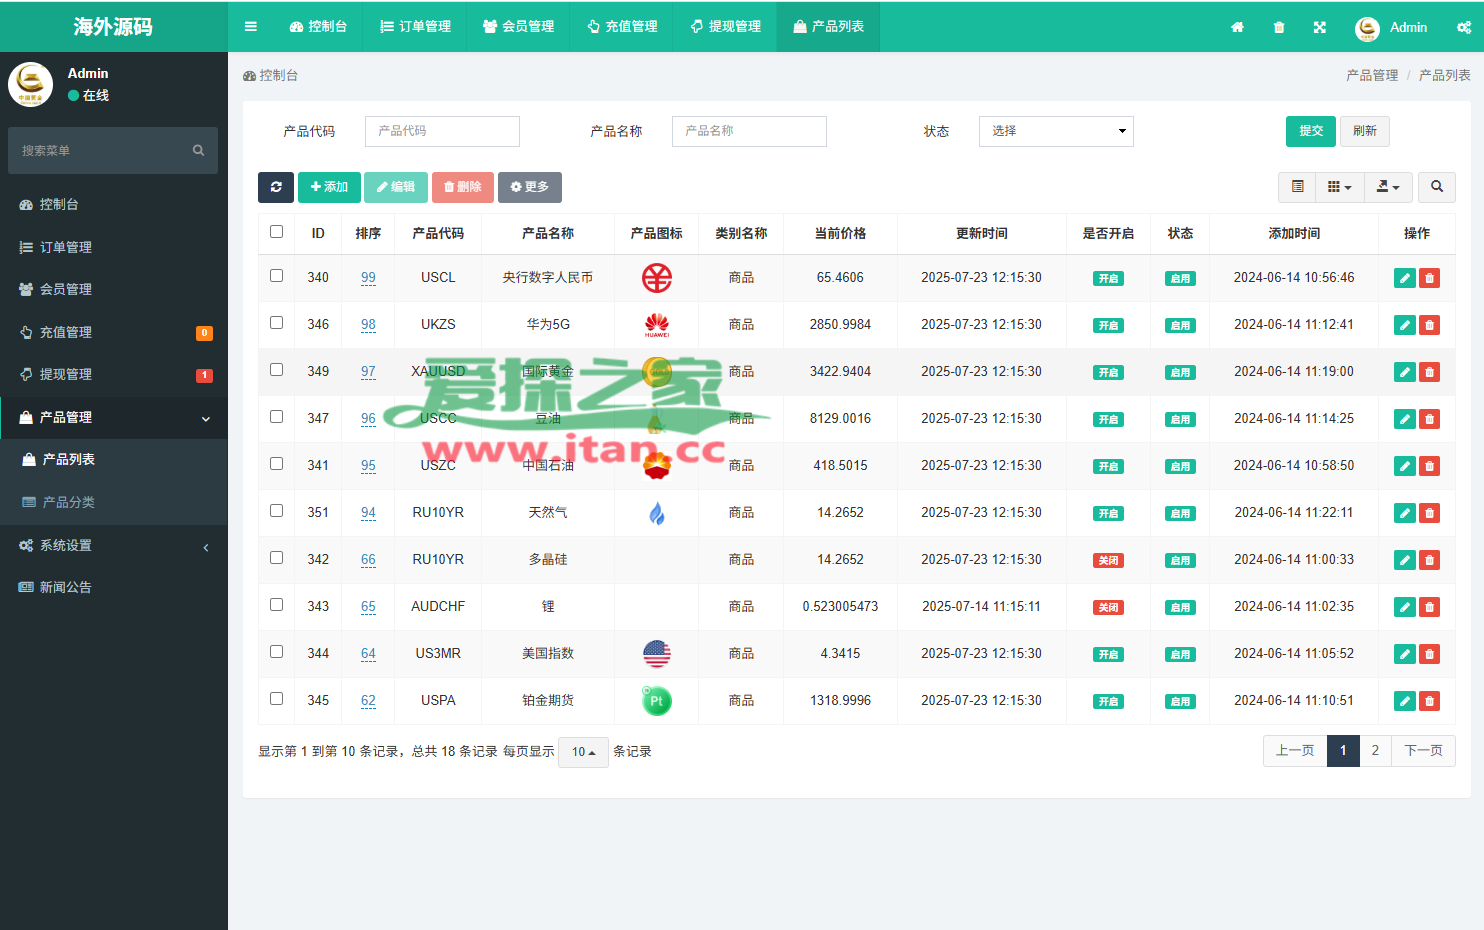This screenshot has width=1484, height=930.
Task: Open the column selector grid dropdown
Action: tap(1340, 187)
